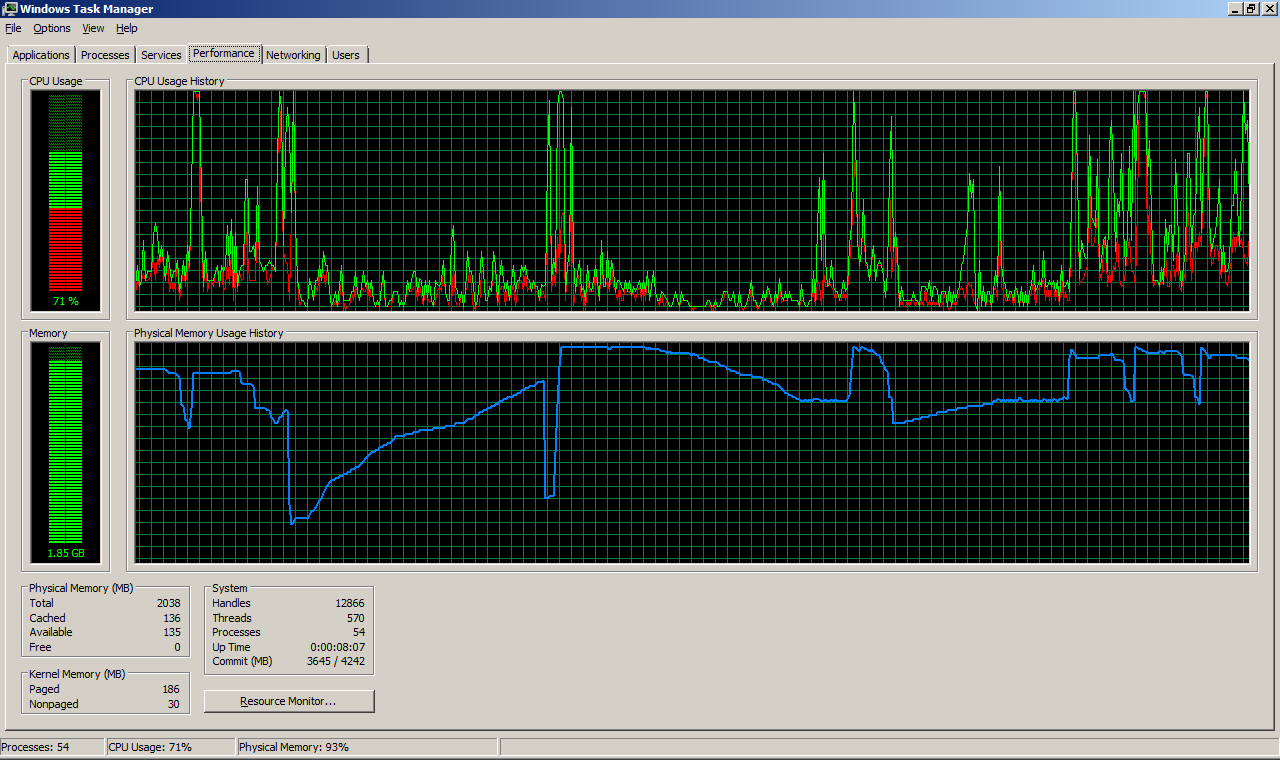The height and width of the screenshot is (760, 1280).
Task: Click the Available label in Physical Memory
Action: 51,632
